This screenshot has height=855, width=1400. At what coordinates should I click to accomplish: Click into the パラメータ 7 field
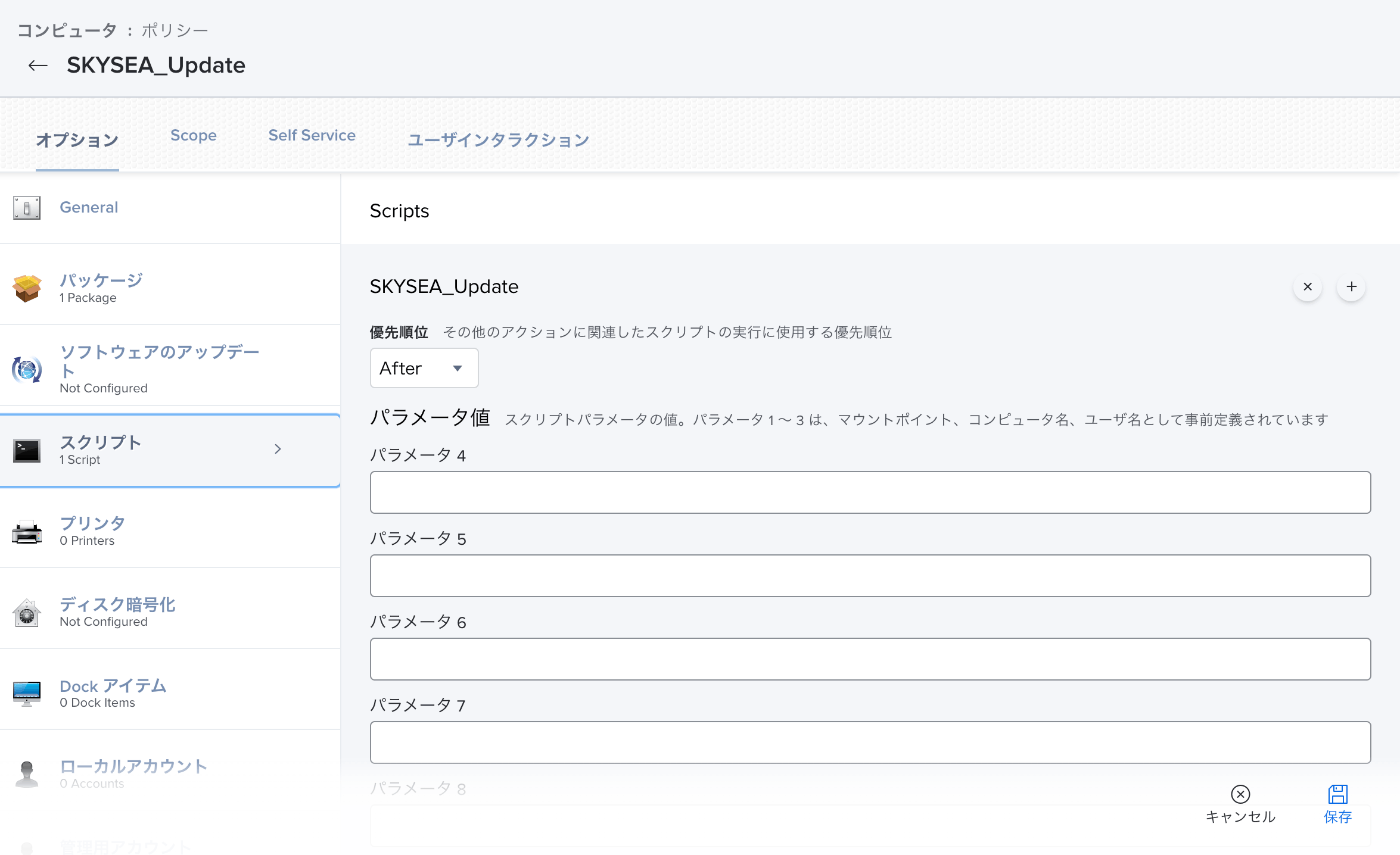[870, 742]
